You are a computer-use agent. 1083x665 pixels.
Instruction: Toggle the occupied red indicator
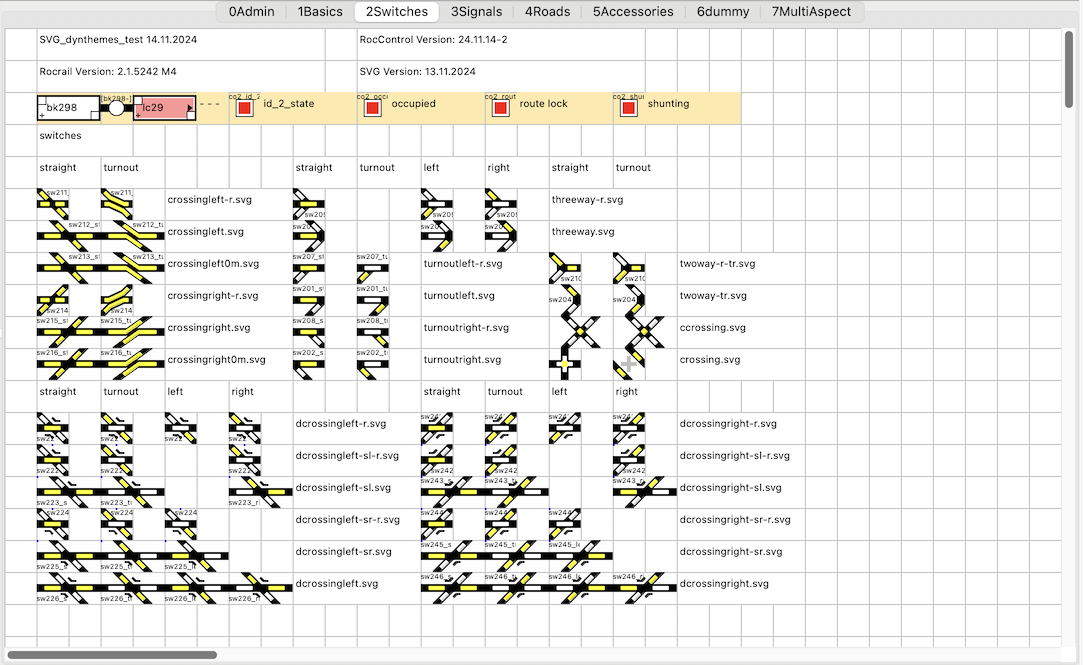[x=372, y=108]
